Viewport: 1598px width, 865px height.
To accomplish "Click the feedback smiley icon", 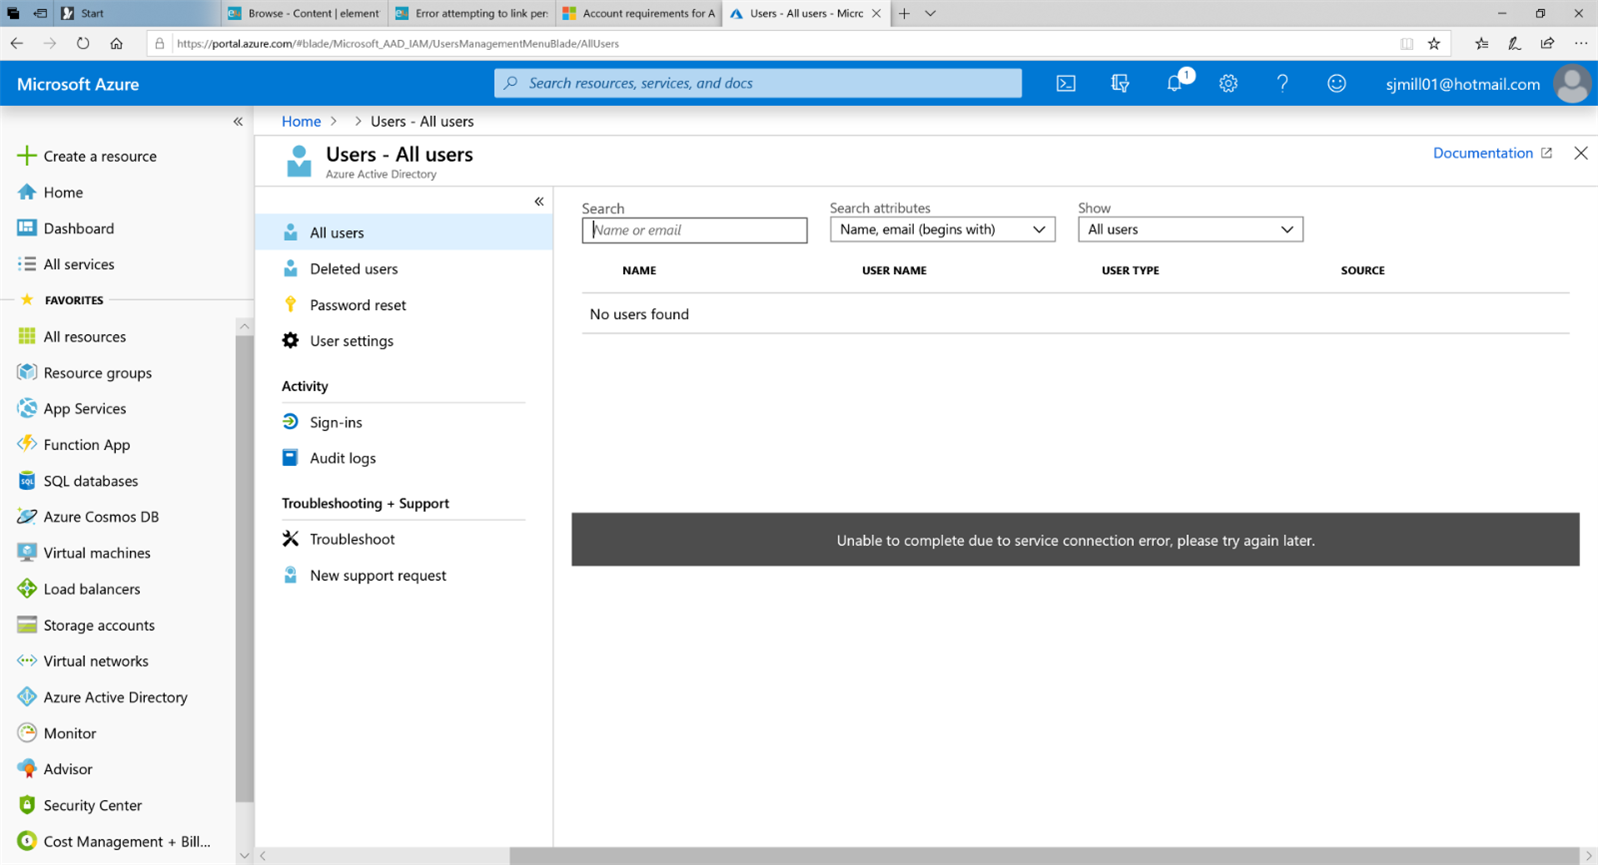I will pyautogui.click(x=1336, y=84).
